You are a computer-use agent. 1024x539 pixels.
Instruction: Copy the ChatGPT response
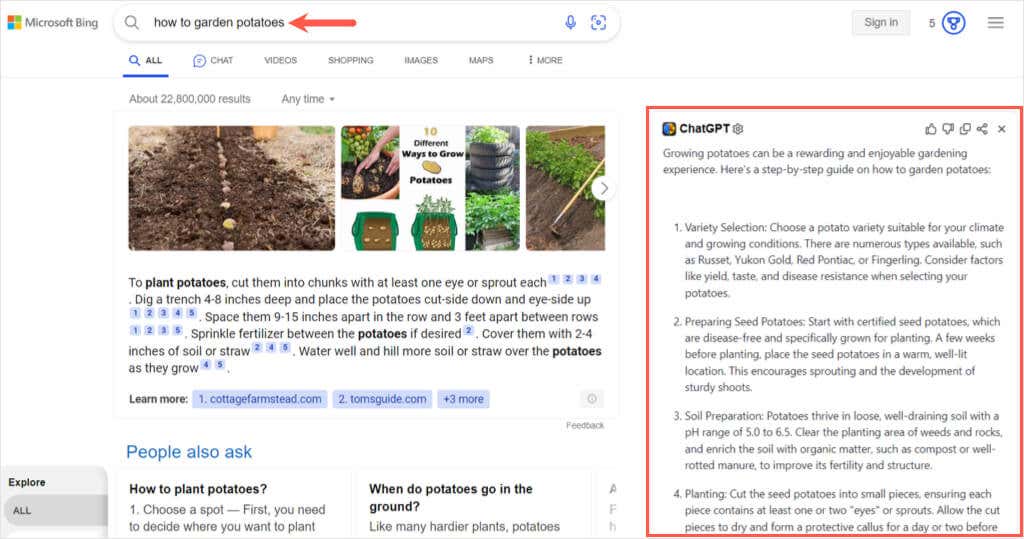tap(965, 129)
